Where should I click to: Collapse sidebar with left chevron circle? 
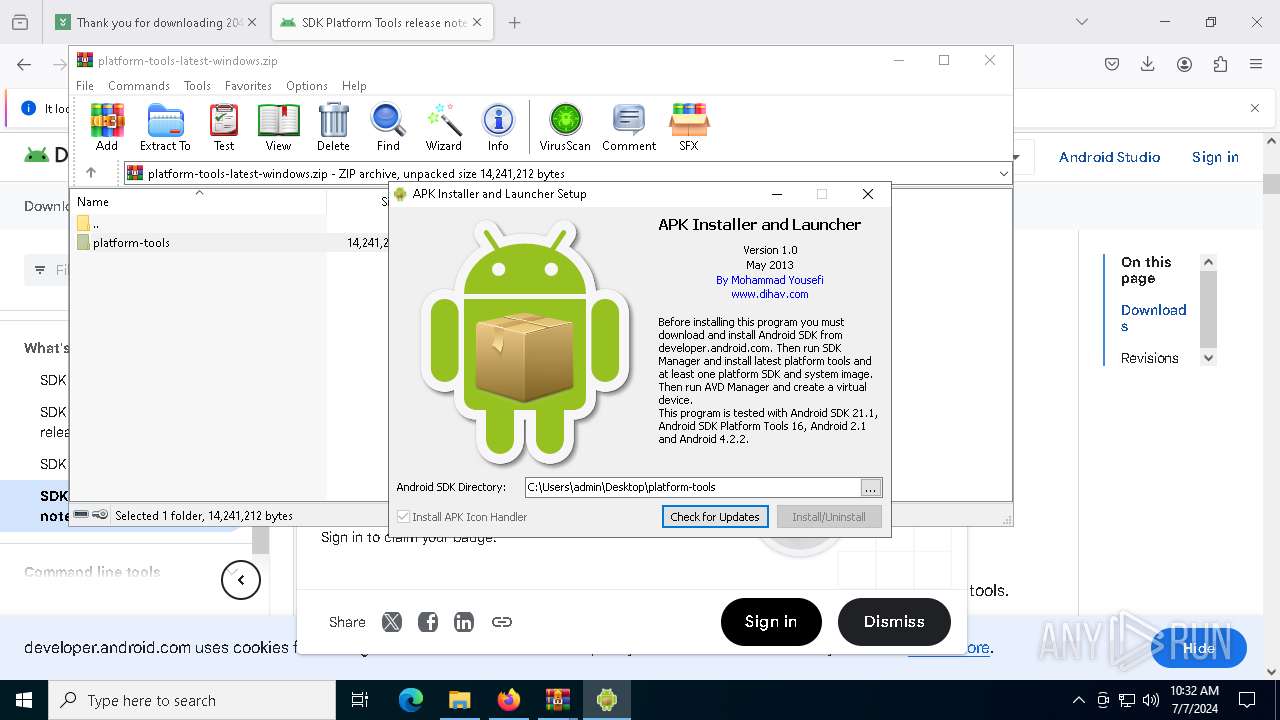coord(241,580)
